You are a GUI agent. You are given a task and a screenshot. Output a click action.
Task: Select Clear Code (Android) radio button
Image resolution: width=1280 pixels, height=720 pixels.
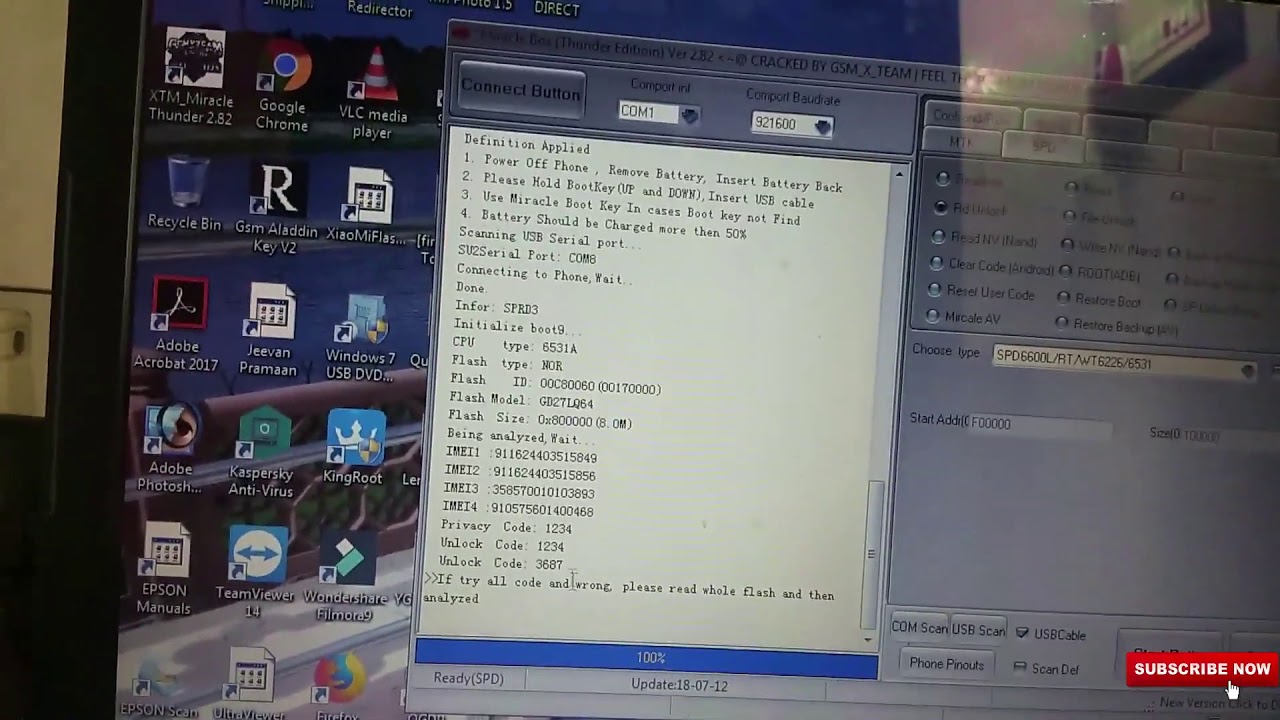(x=990, y=266)
